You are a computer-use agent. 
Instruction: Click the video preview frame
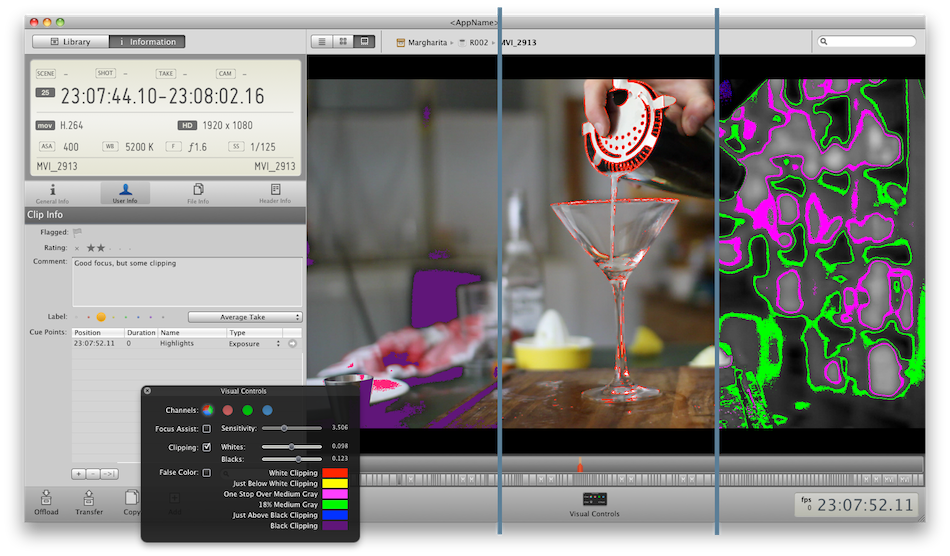[616, 253]
